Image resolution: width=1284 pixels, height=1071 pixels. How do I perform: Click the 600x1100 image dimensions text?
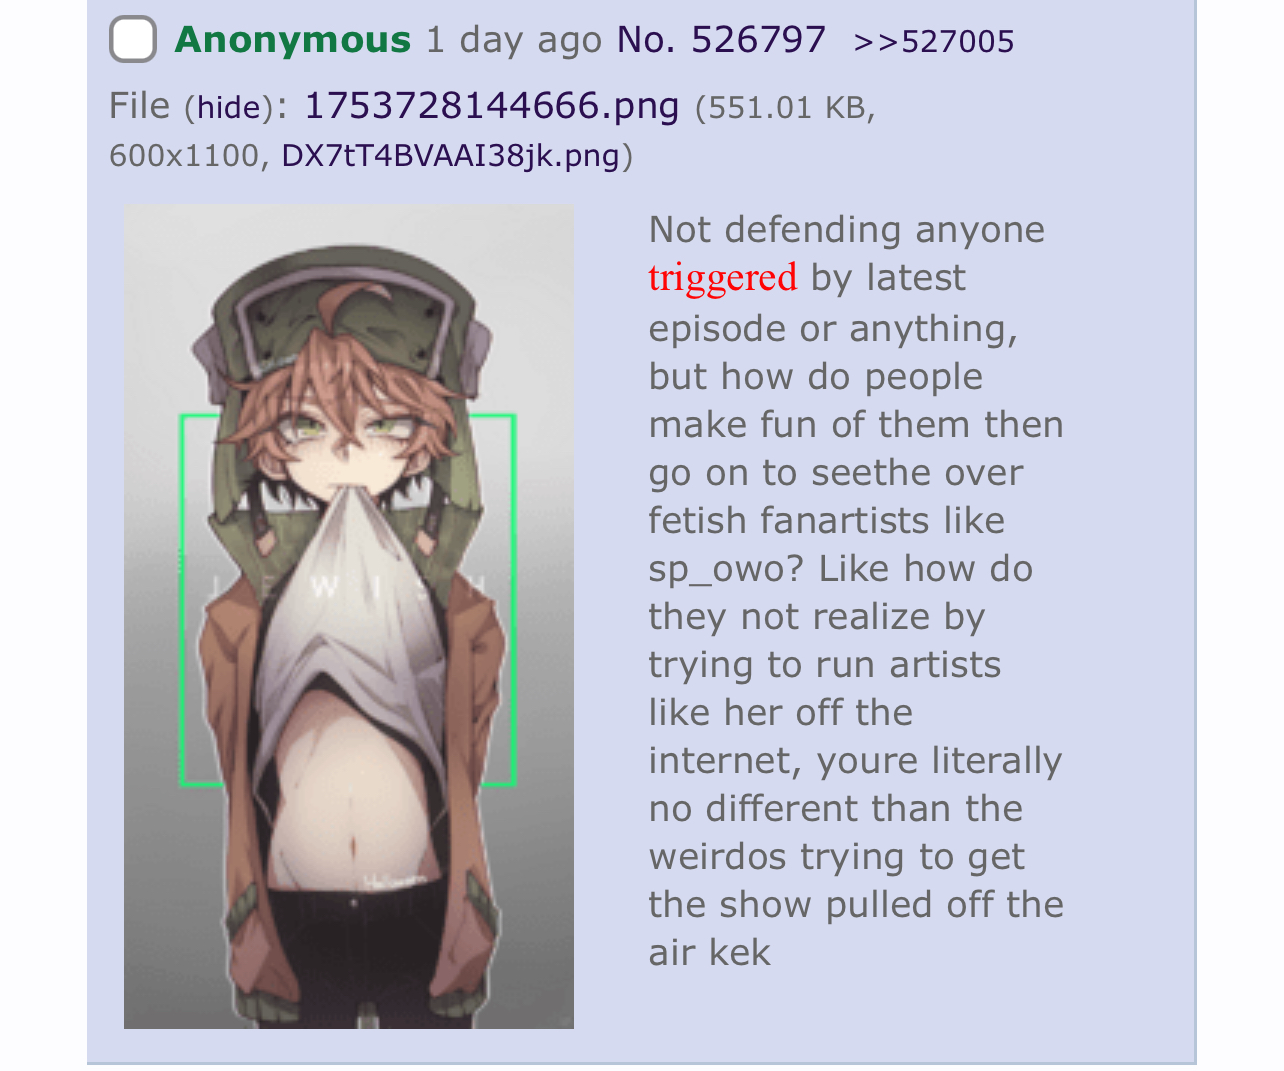(184, 156)
